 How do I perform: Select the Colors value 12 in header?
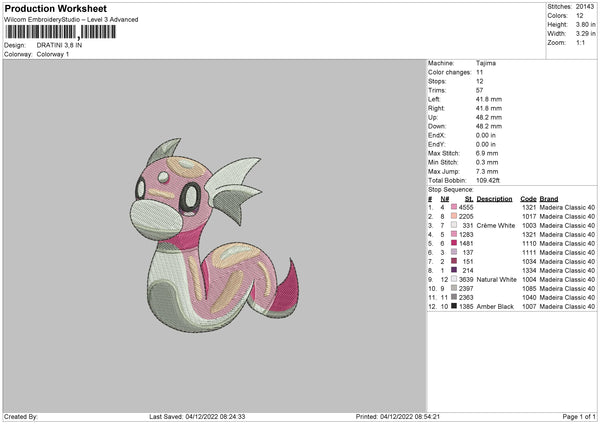(579, 16)
